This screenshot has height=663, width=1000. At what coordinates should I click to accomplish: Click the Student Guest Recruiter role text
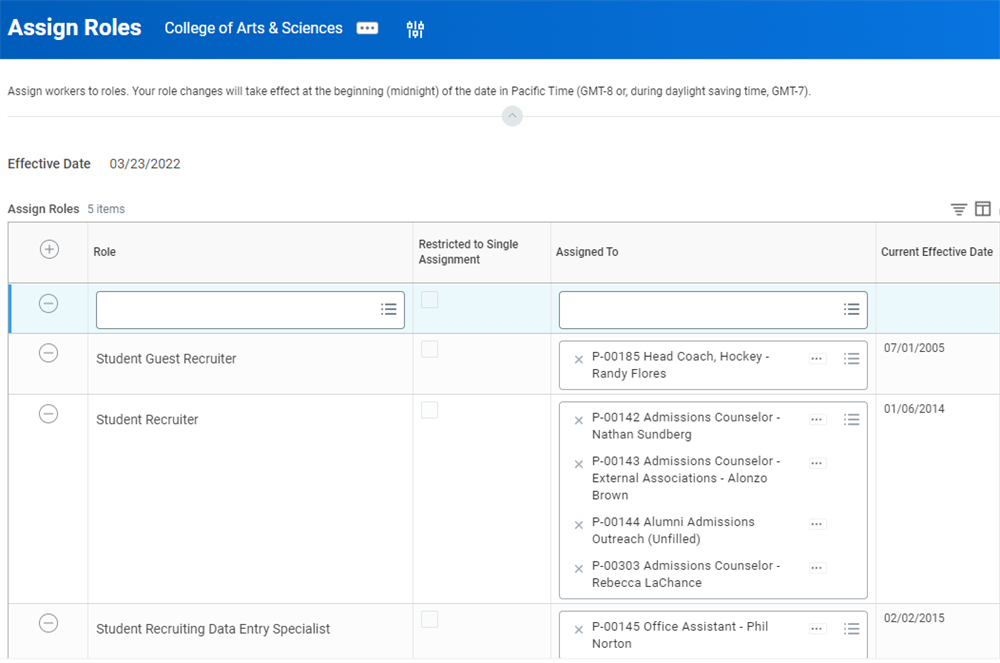166,359
